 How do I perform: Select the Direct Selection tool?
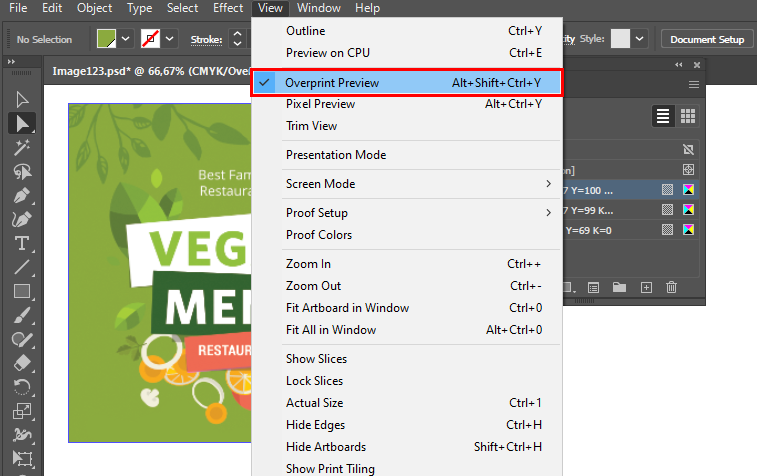tap(22, 123)
